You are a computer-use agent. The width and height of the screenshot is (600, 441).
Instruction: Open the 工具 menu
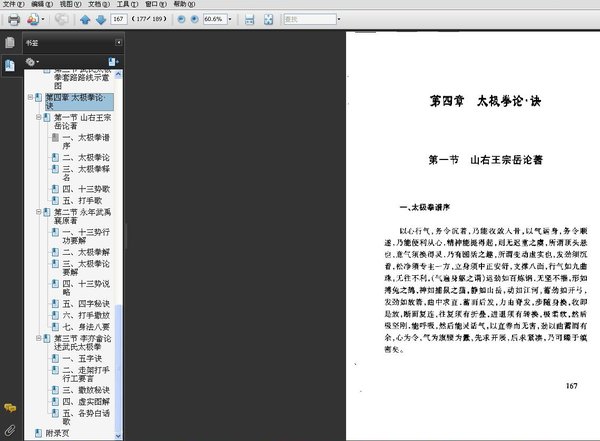[127, 4]
